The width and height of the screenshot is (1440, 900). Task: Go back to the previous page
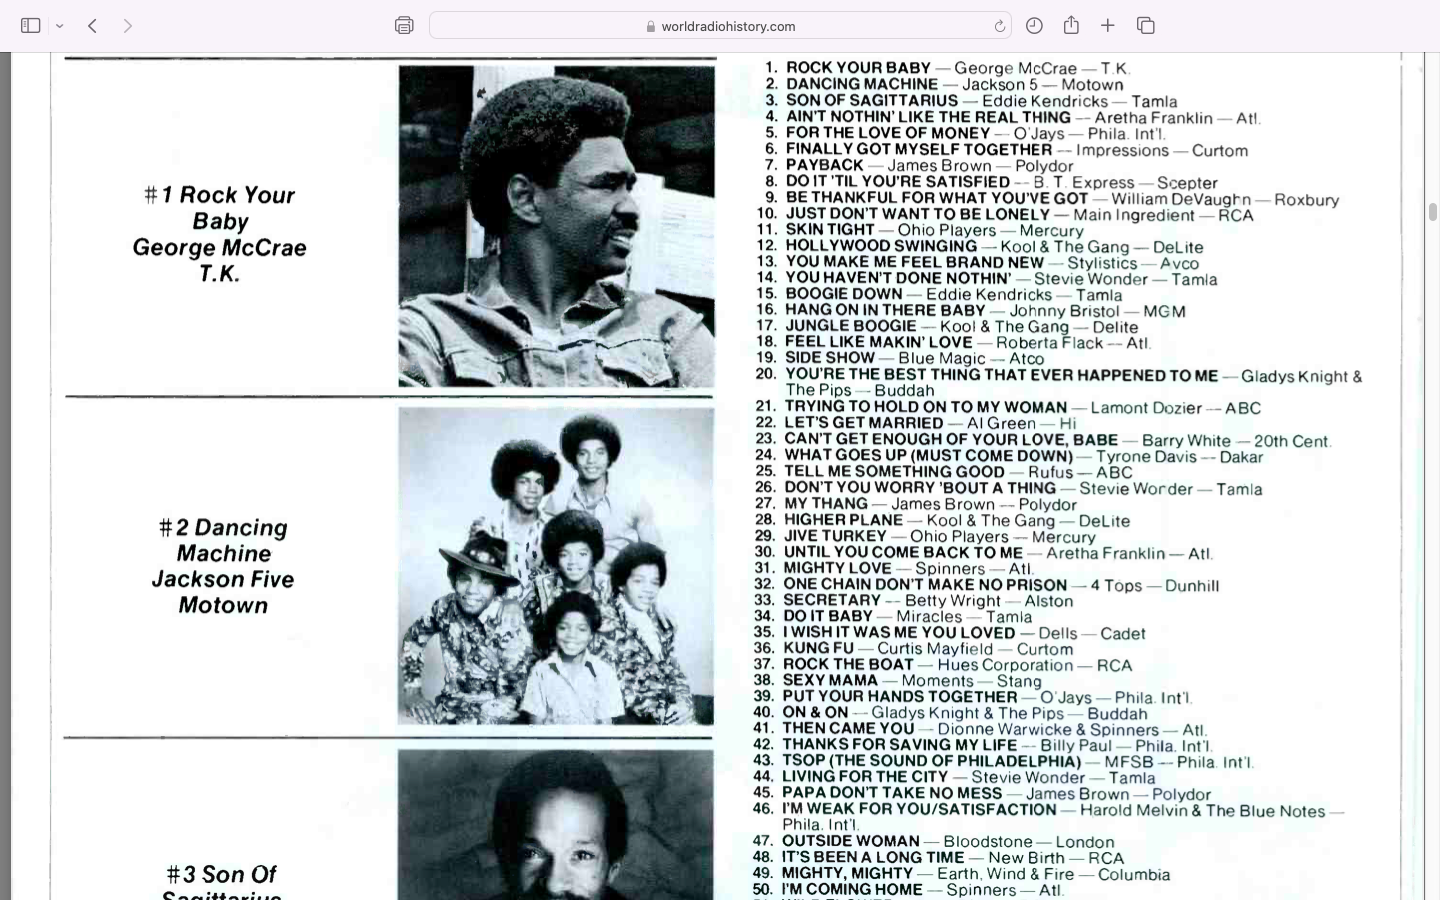92,26
